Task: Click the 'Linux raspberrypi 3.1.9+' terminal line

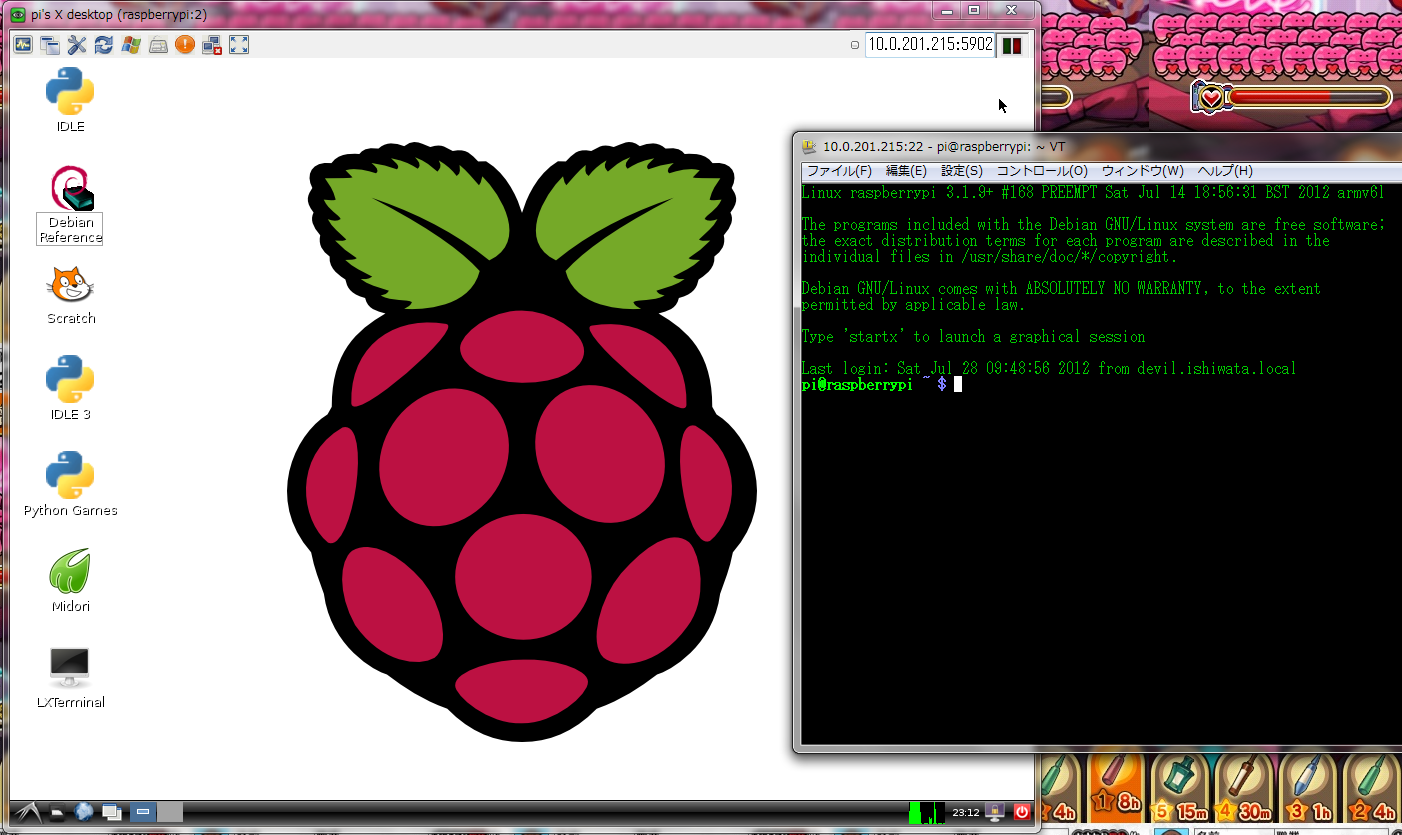Action: (x=1093, y=192)
